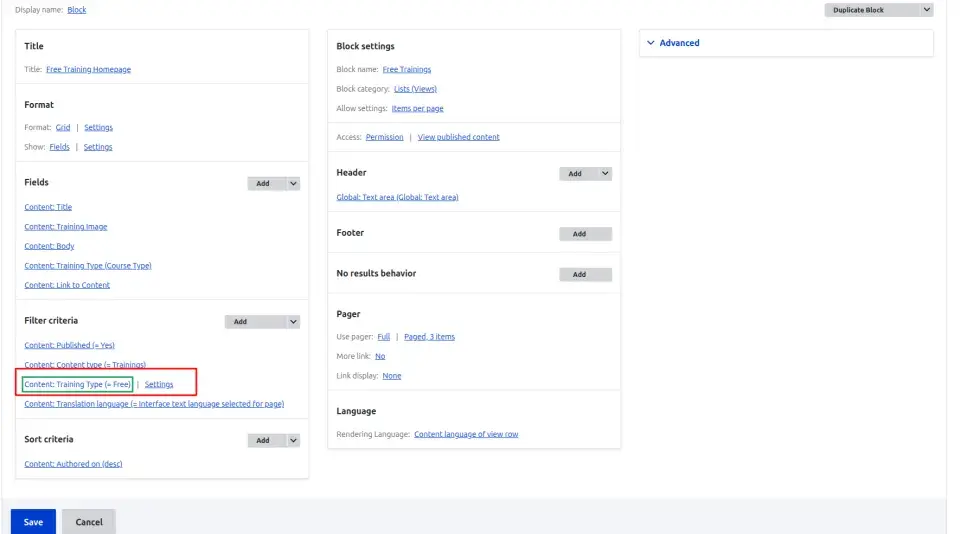The height and width of the screenshot is (534, 960).
Task: Edit the Free Training Homepage title
Action: [88, 69]
